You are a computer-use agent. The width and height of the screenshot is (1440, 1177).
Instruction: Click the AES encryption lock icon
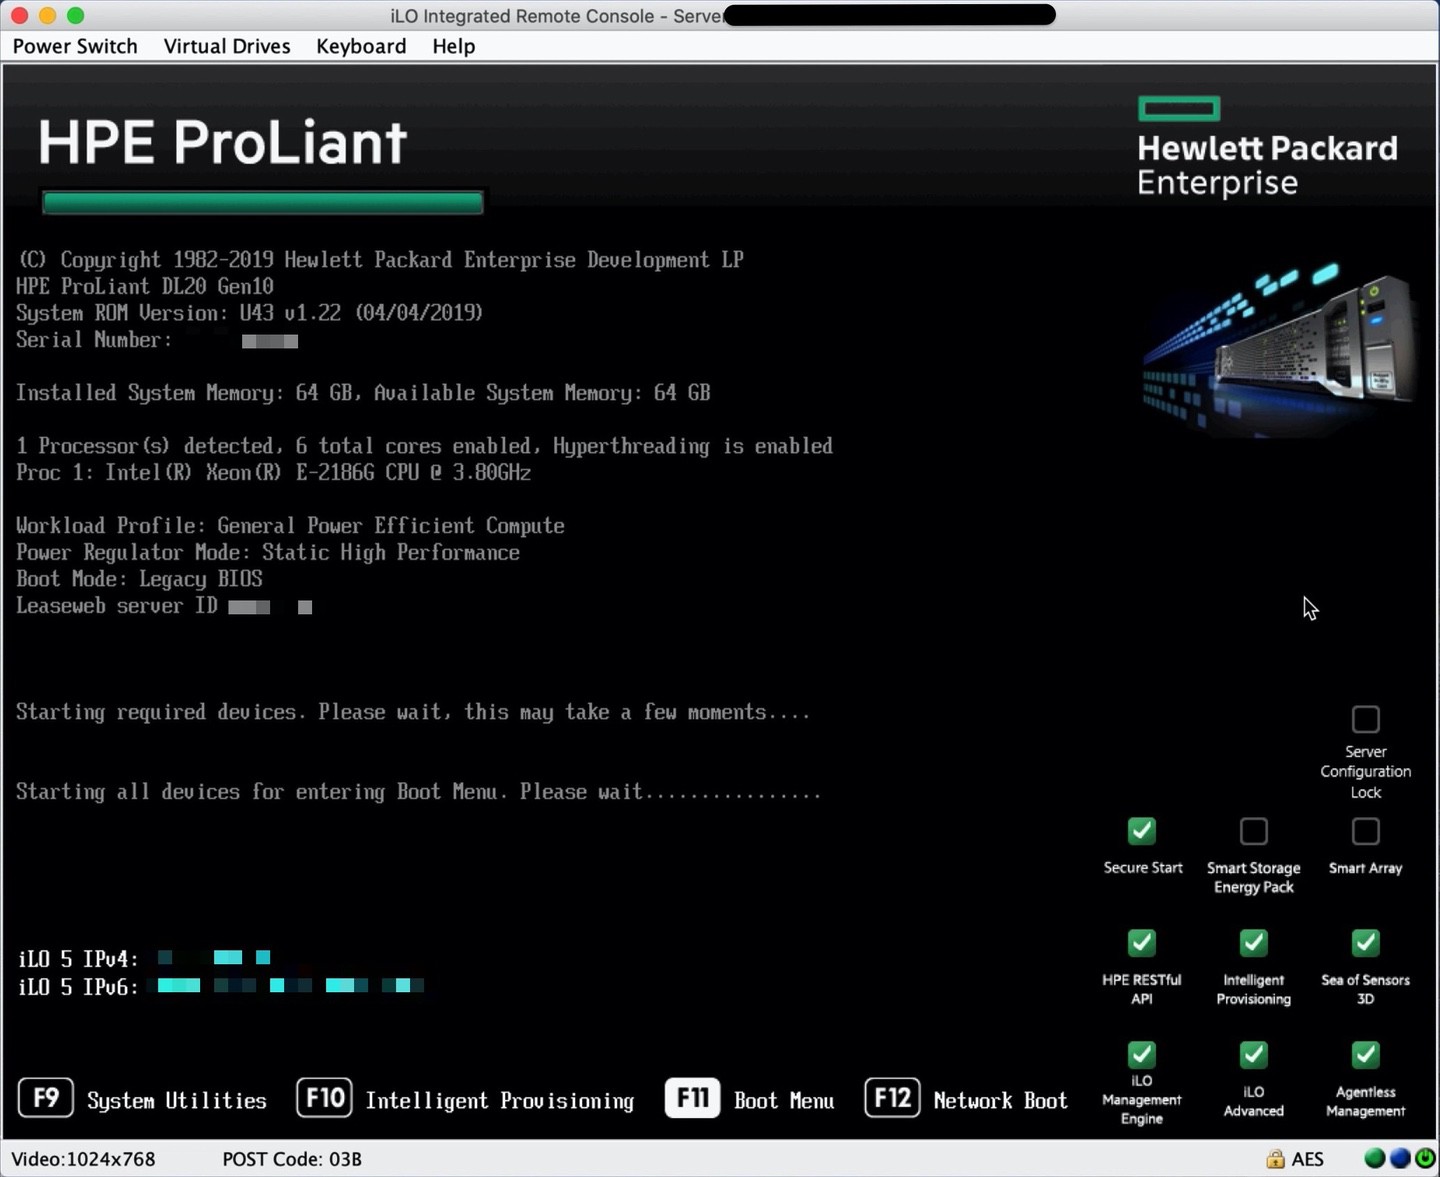tap(1275, 1159)
